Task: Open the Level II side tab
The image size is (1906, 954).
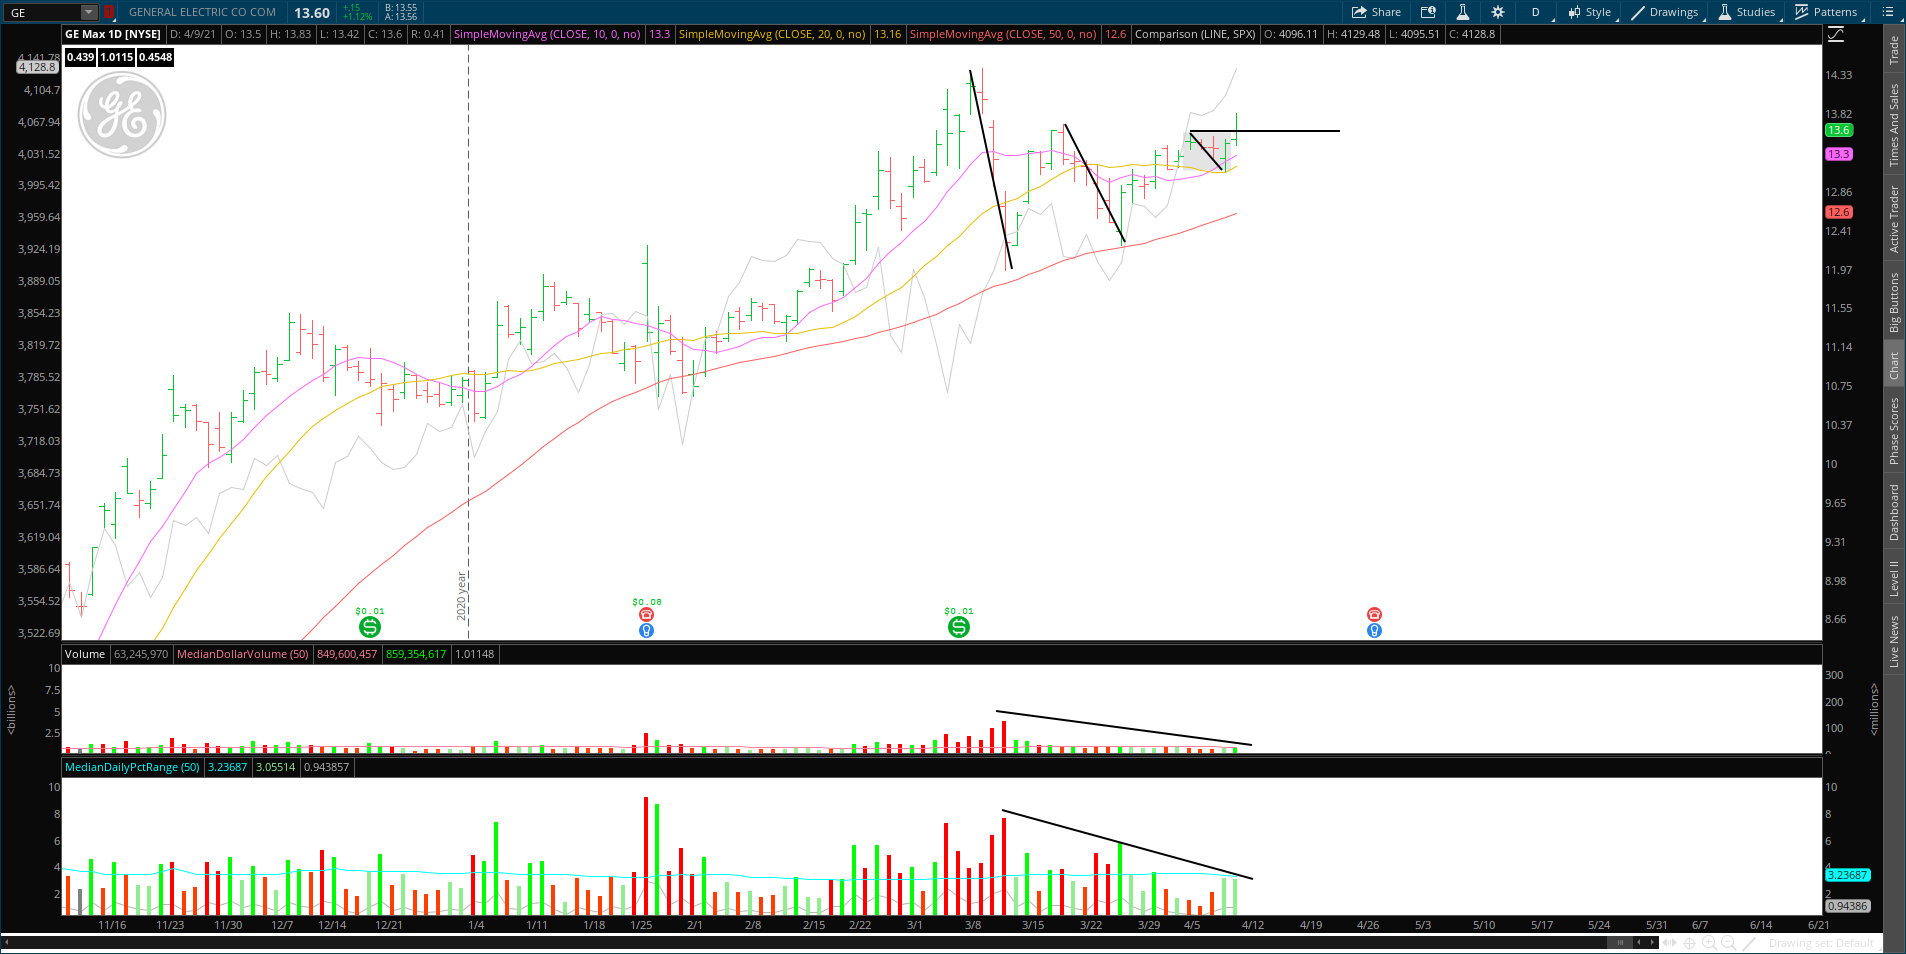Action: tap(1894, 579)
